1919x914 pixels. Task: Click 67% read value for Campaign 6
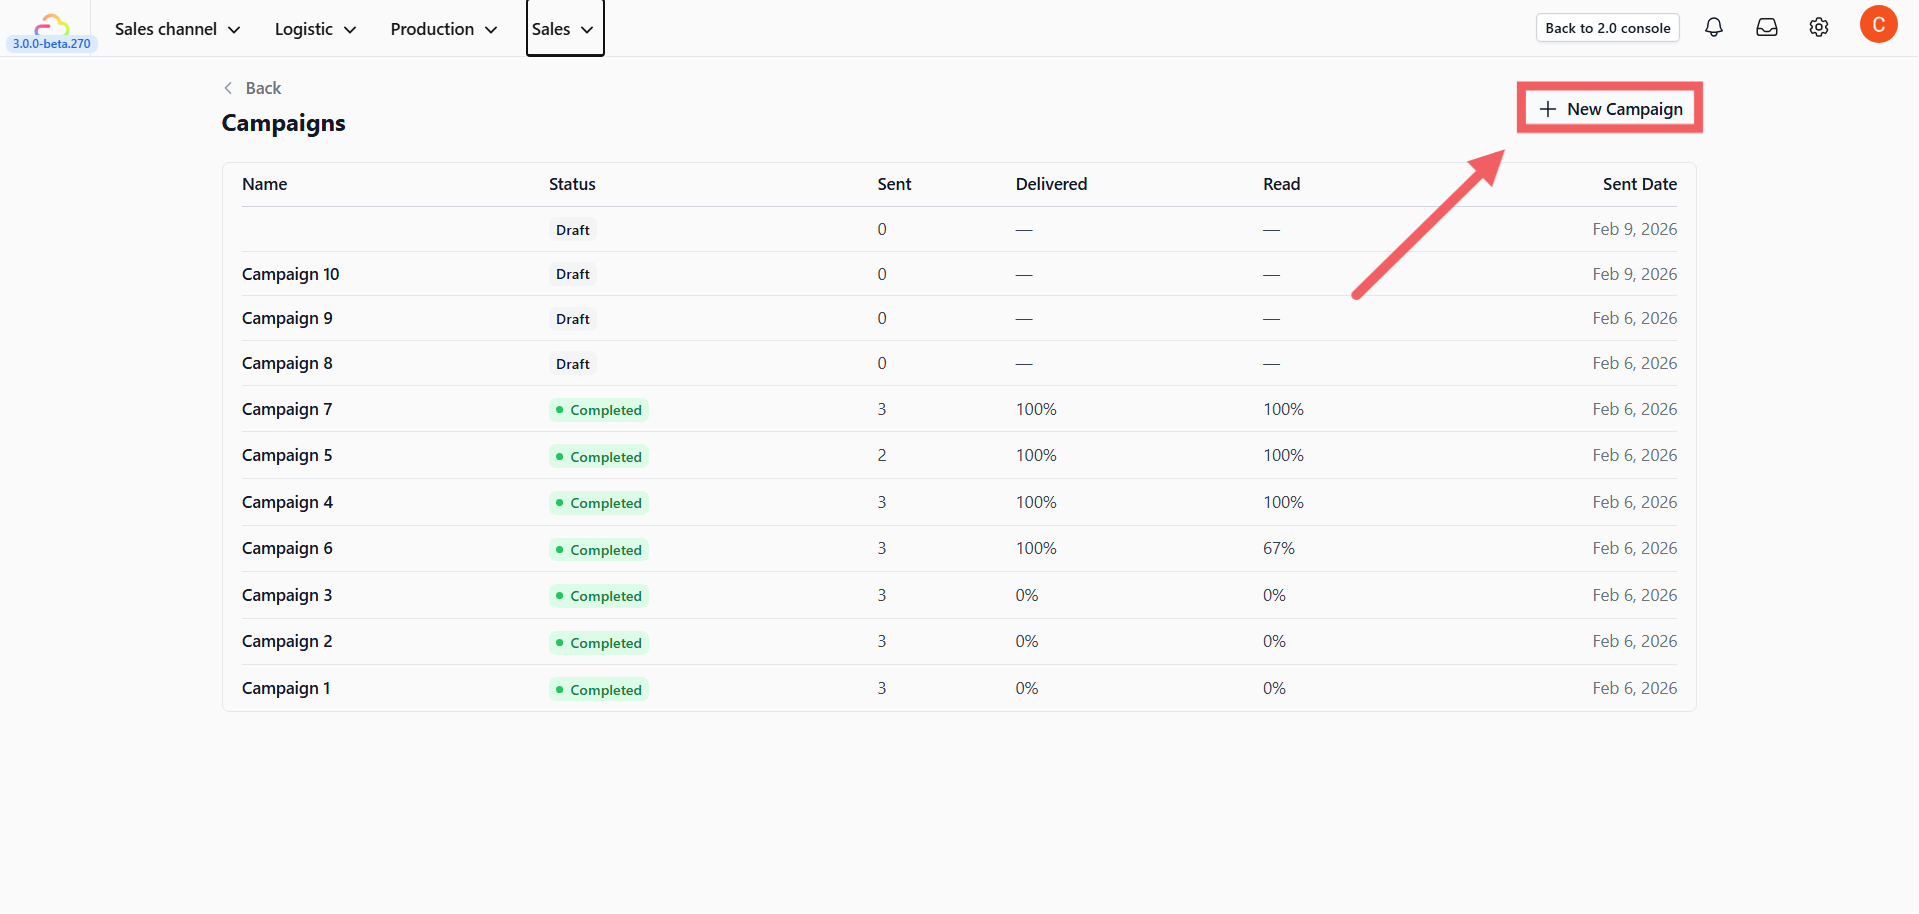tap(1279, 548)
